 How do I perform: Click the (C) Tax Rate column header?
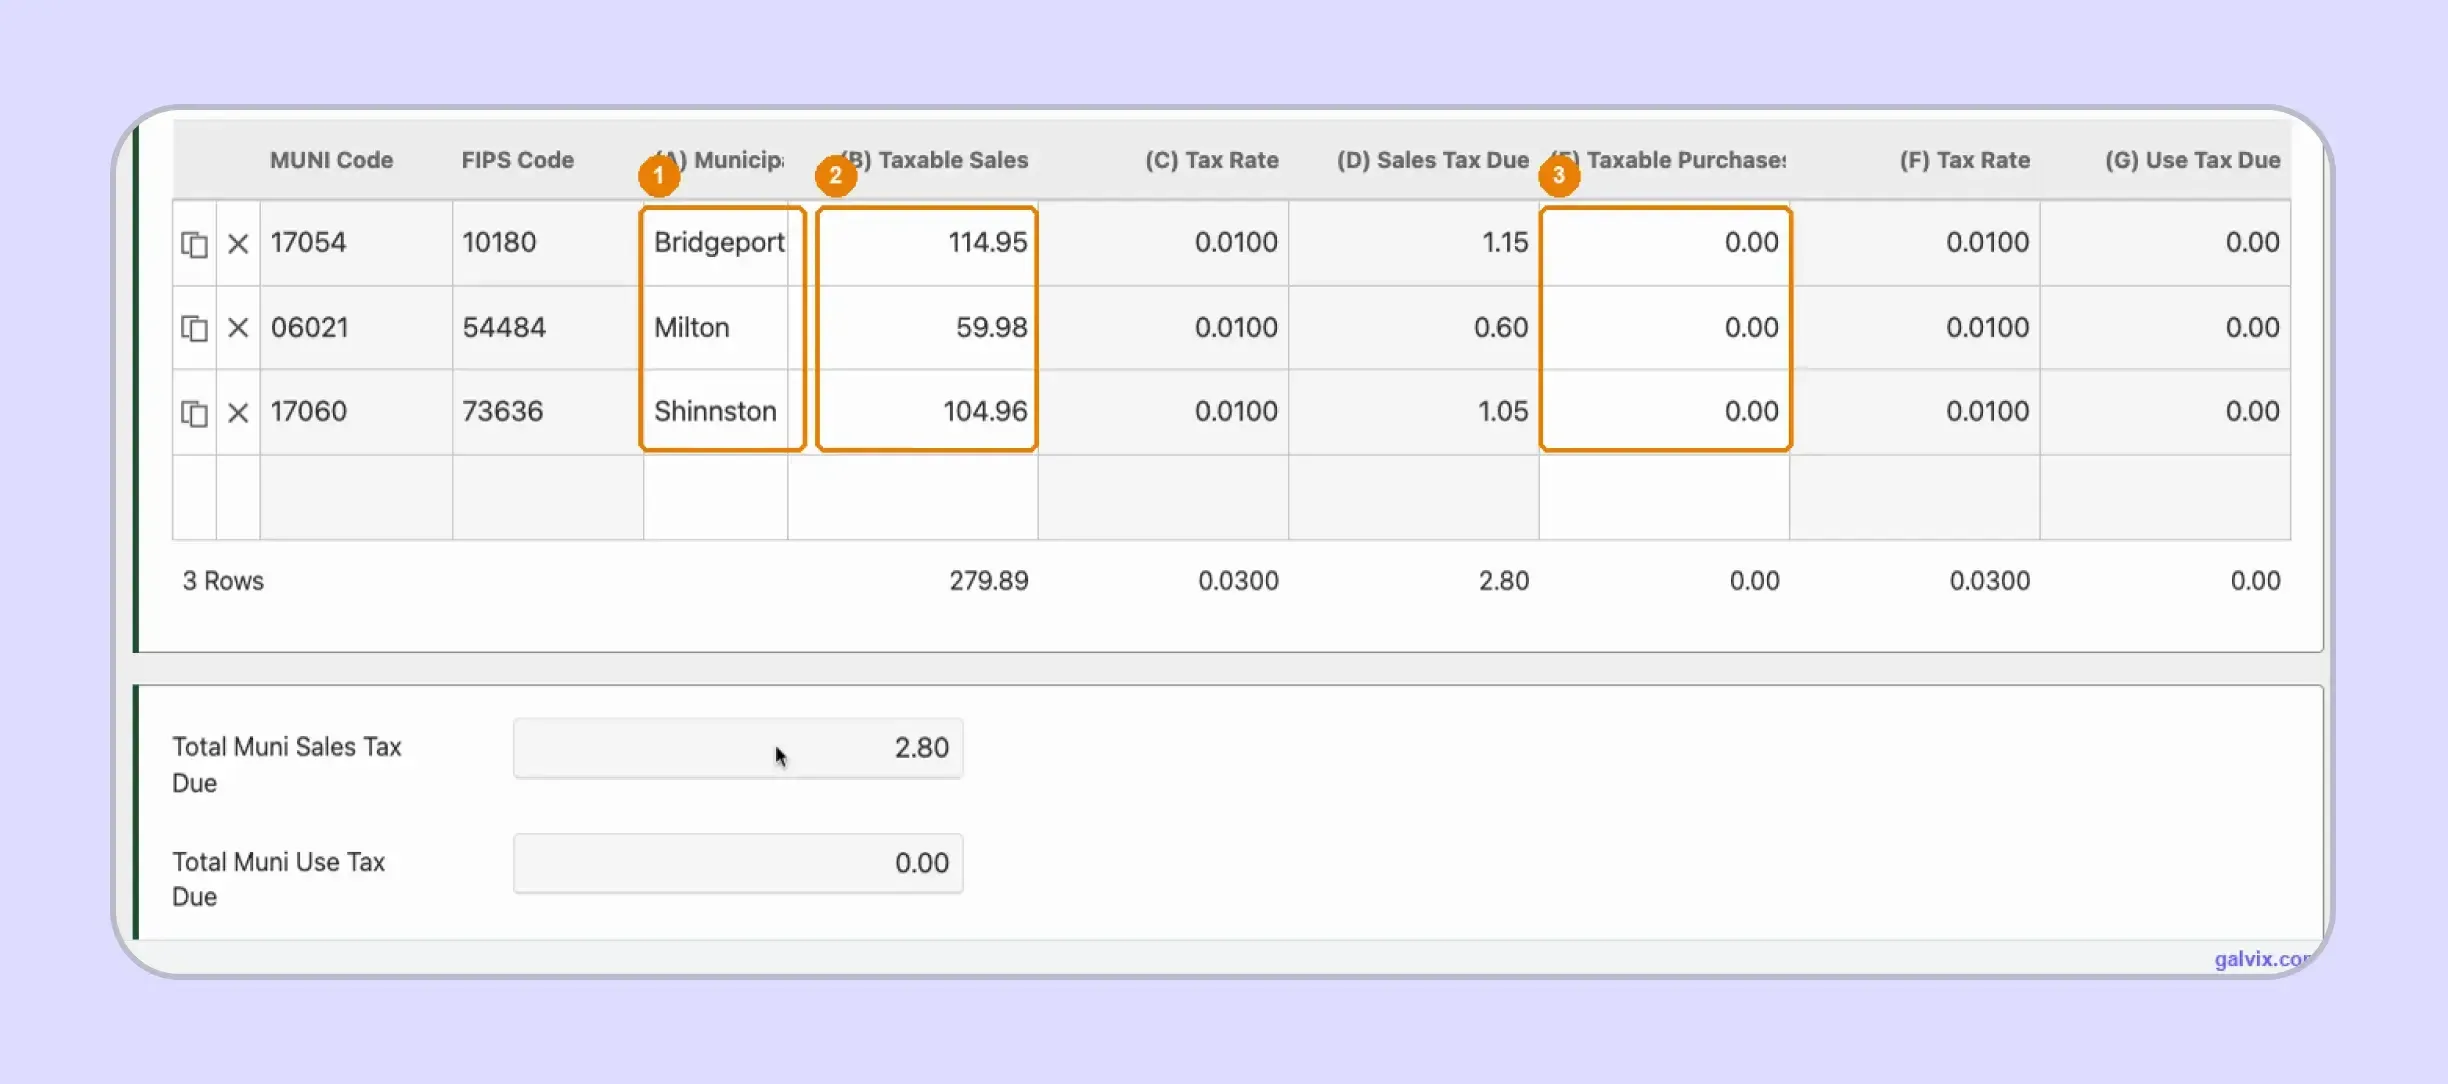pyautogui.click(x=1211, y=160)
